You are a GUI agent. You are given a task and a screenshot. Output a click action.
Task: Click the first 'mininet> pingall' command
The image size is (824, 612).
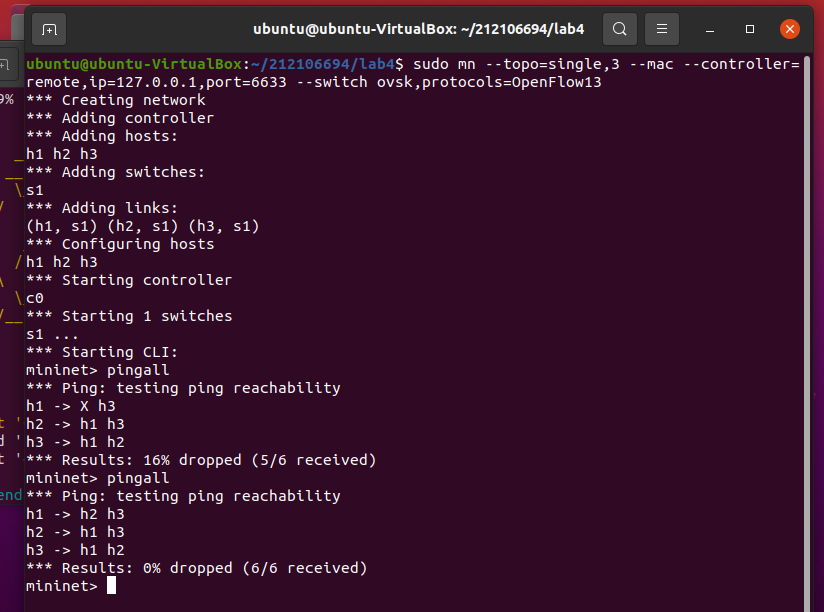pyautogui.click(x=98, y=370)
